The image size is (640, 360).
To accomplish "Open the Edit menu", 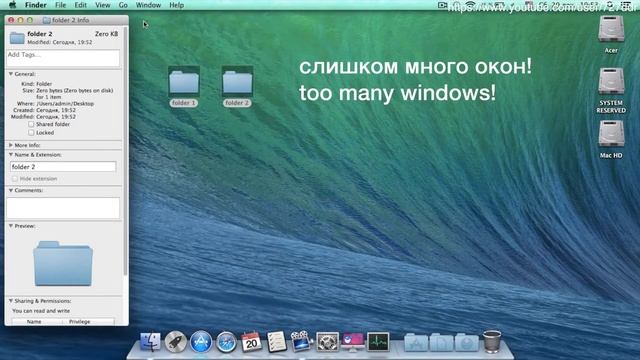I will tap(80, 5).
